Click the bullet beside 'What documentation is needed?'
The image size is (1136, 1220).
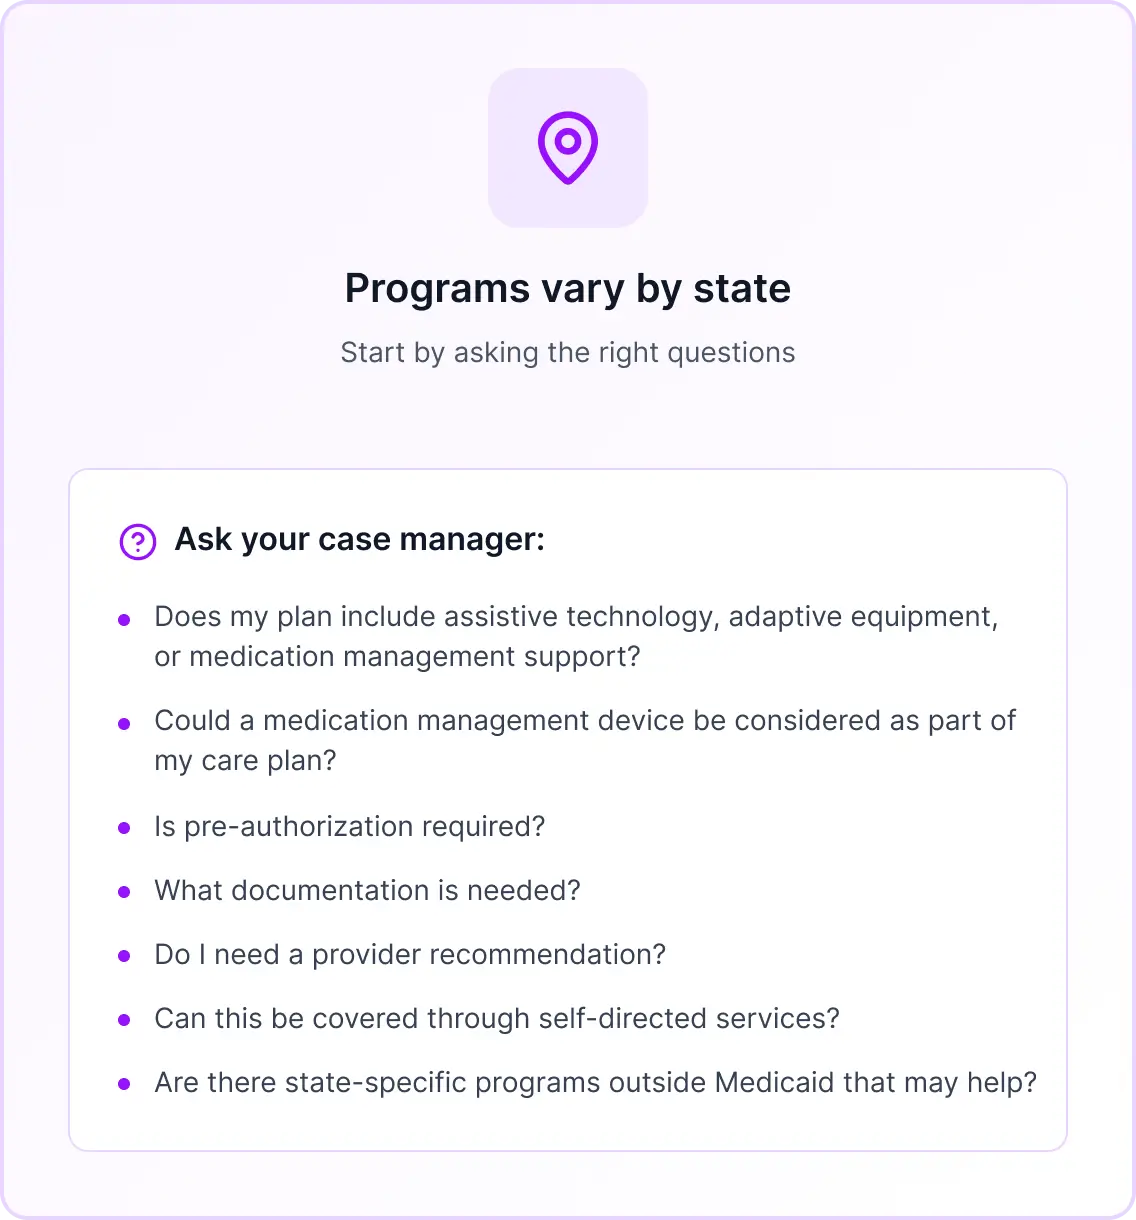pos(124,892)
